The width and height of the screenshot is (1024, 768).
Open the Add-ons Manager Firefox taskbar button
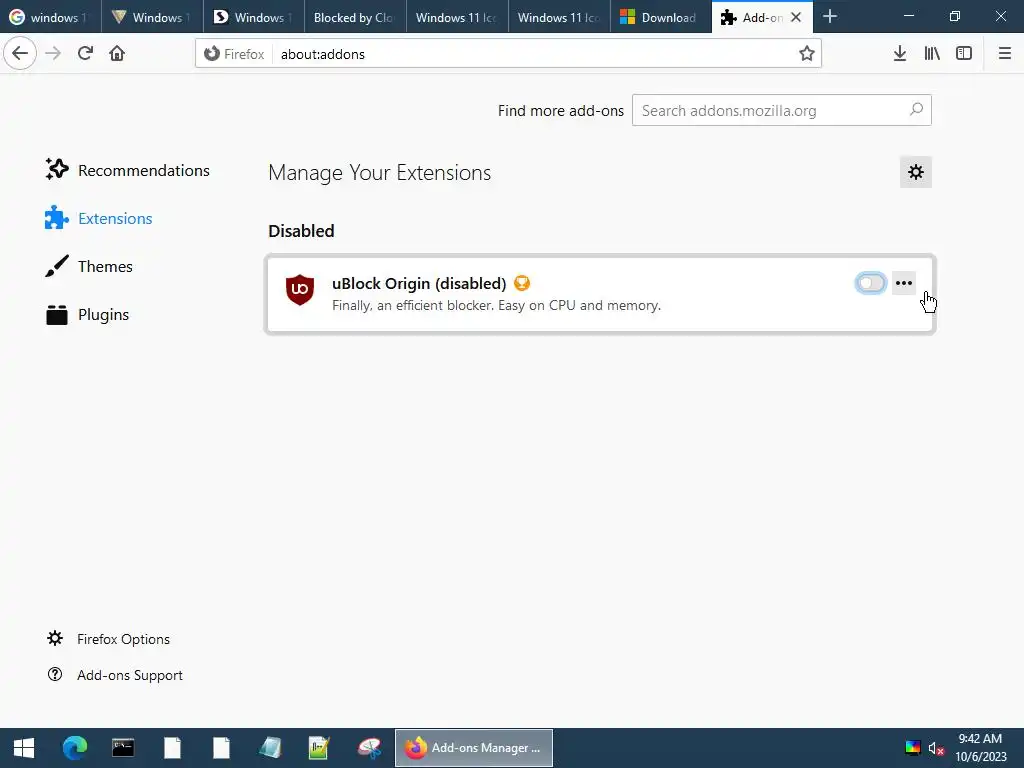(474, 748)
